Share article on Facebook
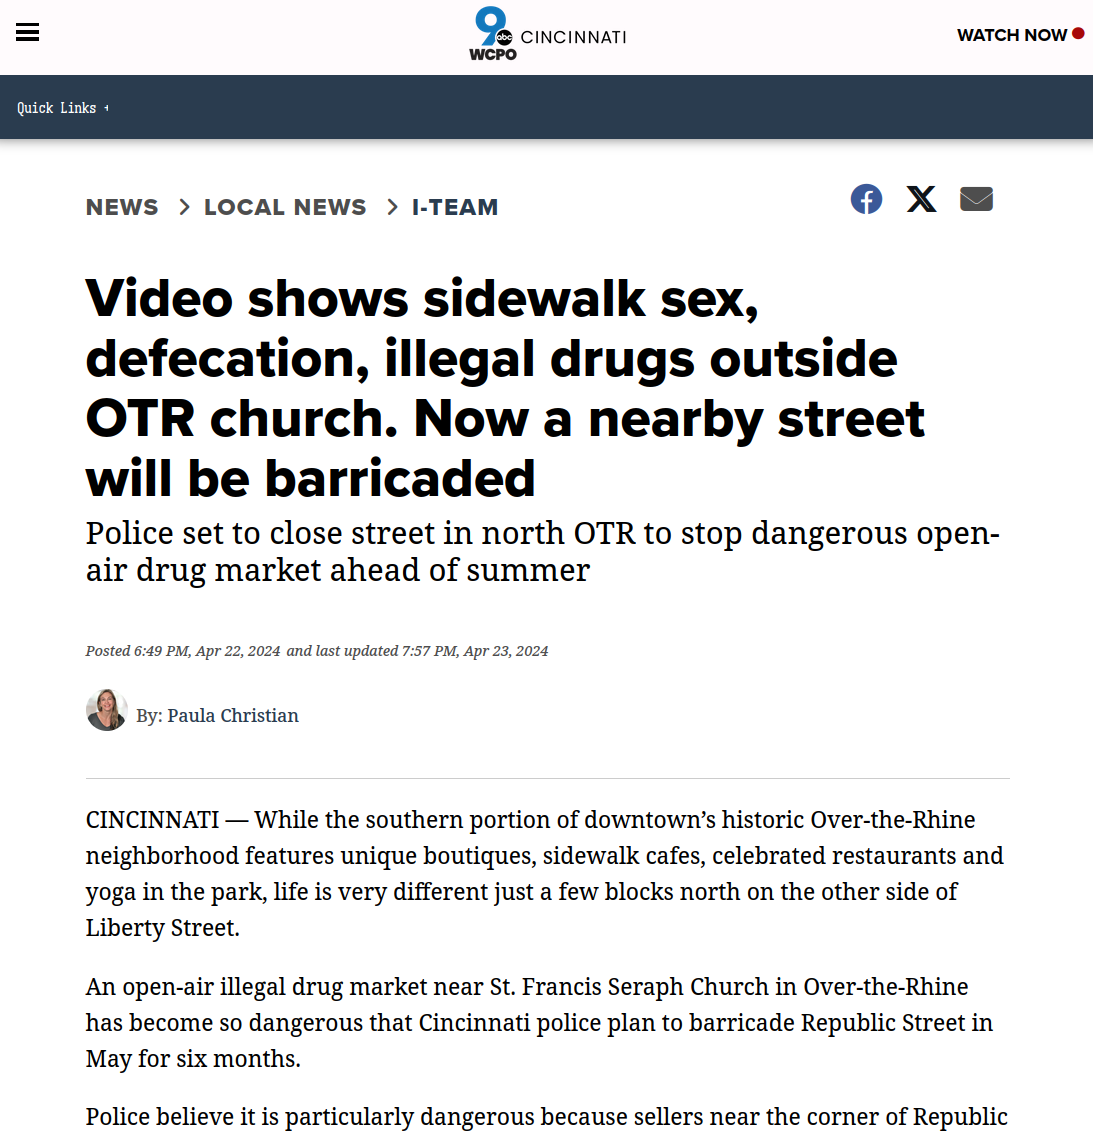 (866, 199)
